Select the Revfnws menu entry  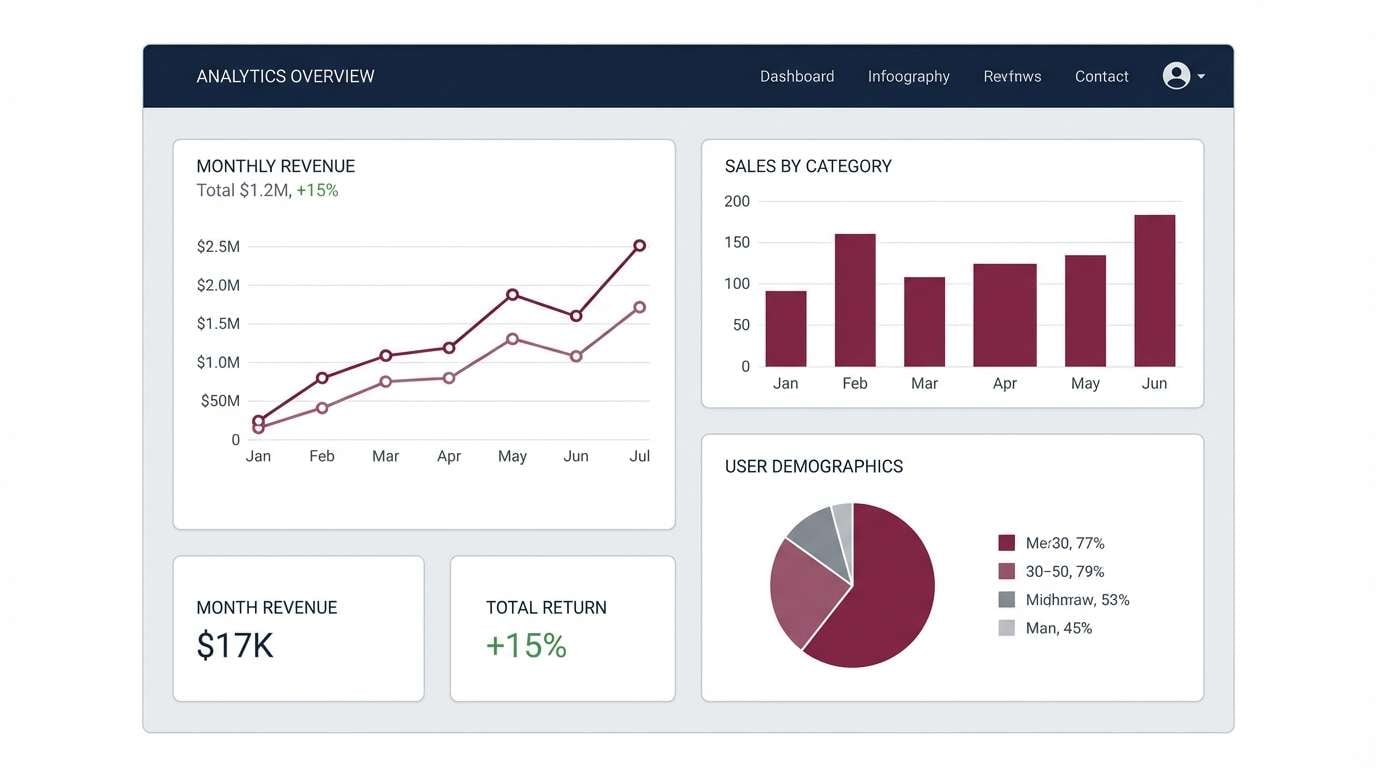click(x=1012, y=76)
